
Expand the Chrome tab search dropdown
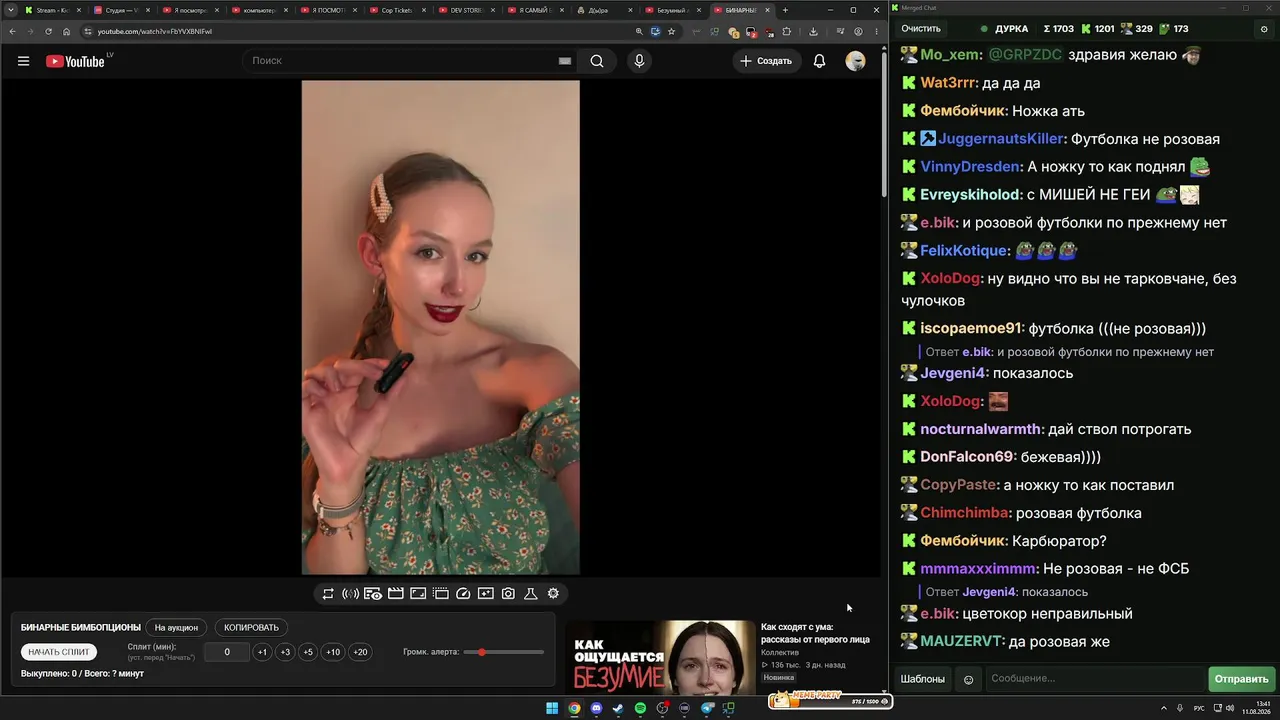[x=10, y=10]
